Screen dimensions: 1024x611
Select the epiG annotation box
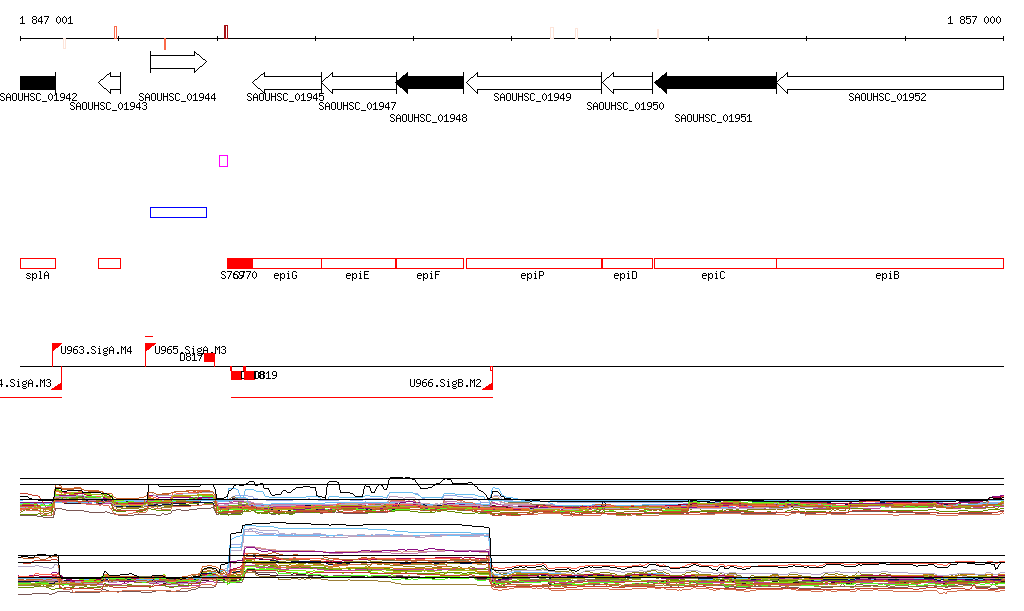(287, 264)
